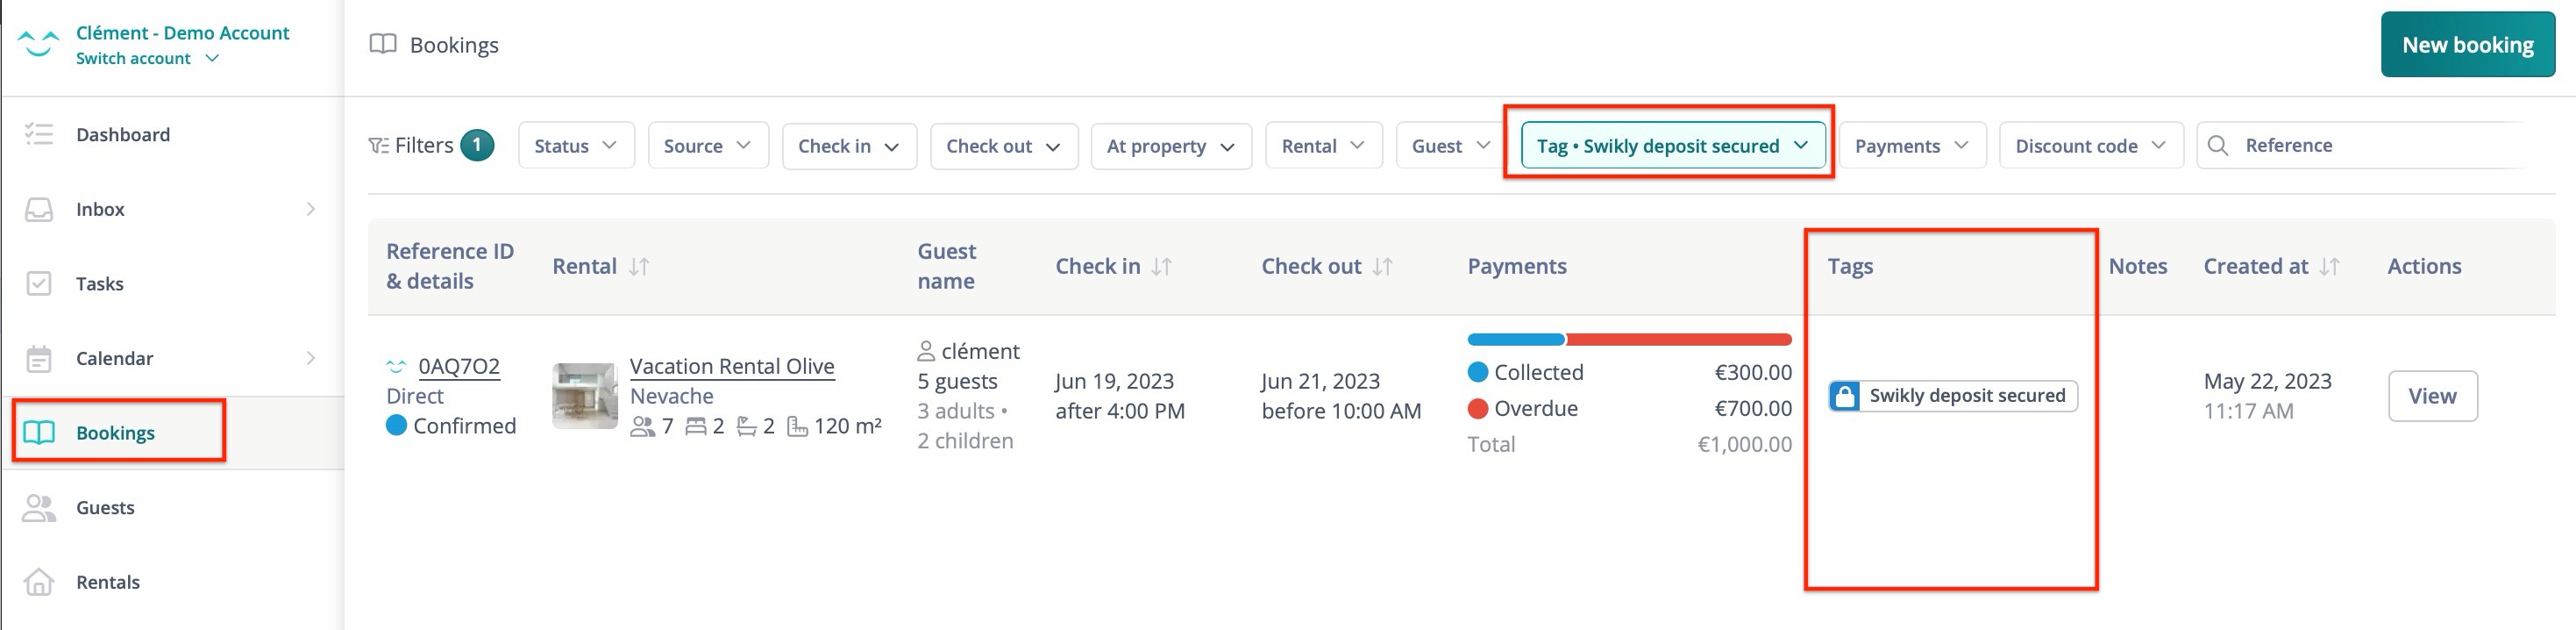Sort by Created at column arrows
This screenshot has width=2576, height=630.
[x=2329, y=267]
